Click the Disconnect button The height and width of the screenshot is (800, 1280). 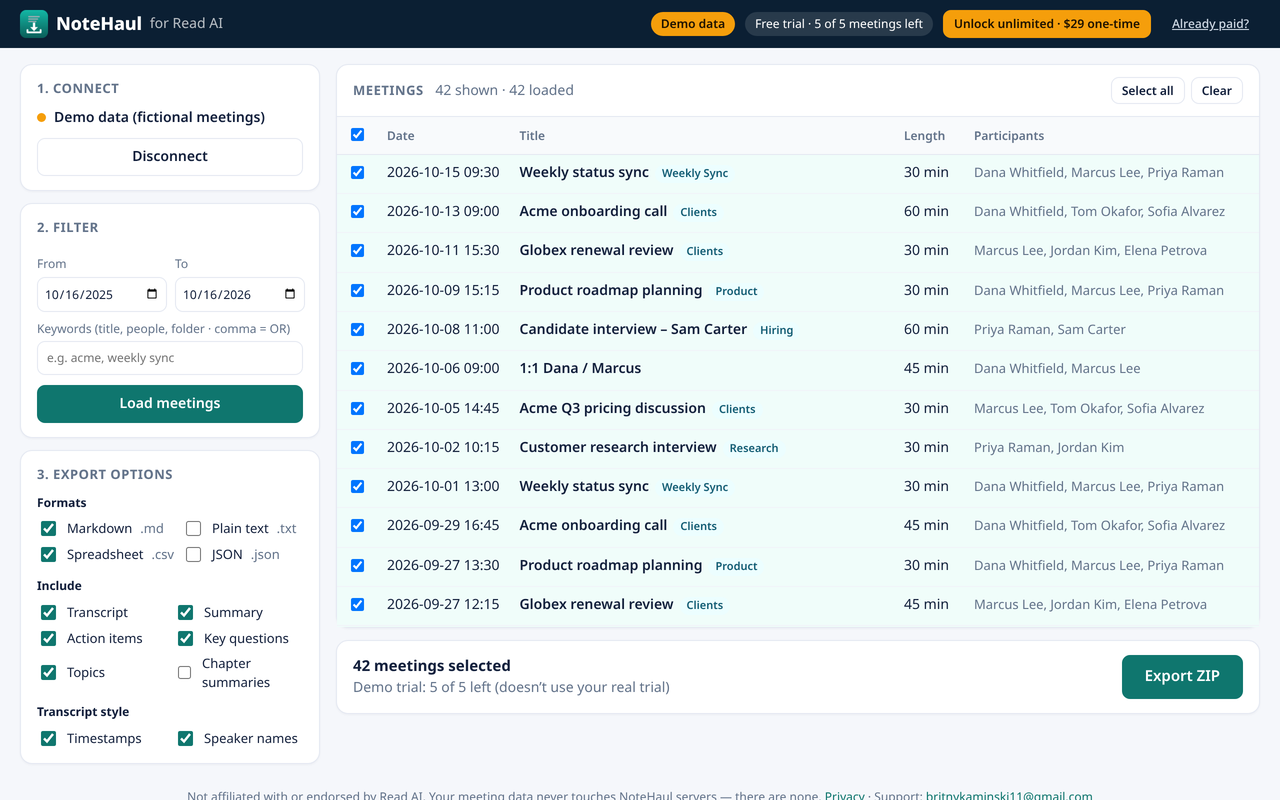tap(170, 156)
